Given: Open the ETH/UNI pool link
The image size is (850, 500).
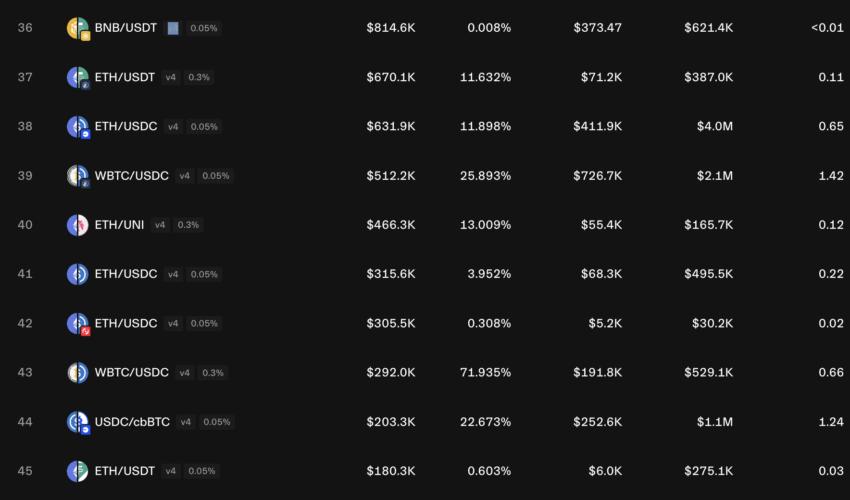Looking at the screenshot, I should [x=119, y=225].
